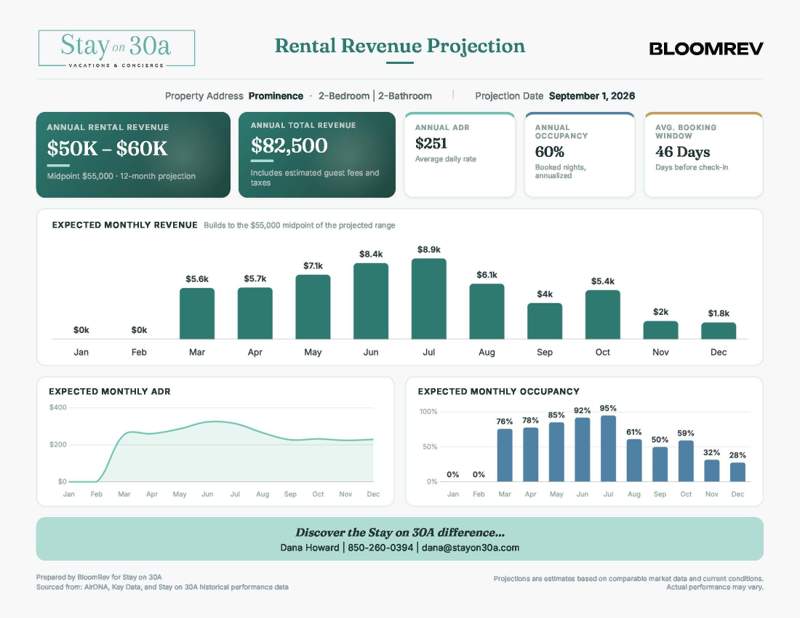Open the Annual ADR $251 card
Image resolution: width=800 pixels, height=618 pixels.
coord(460,155)
